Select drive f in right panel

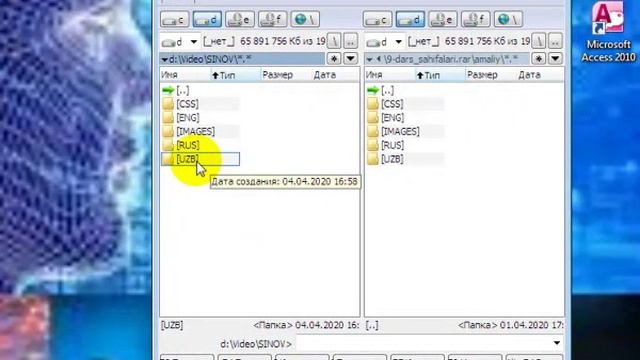tap(476, 19)
